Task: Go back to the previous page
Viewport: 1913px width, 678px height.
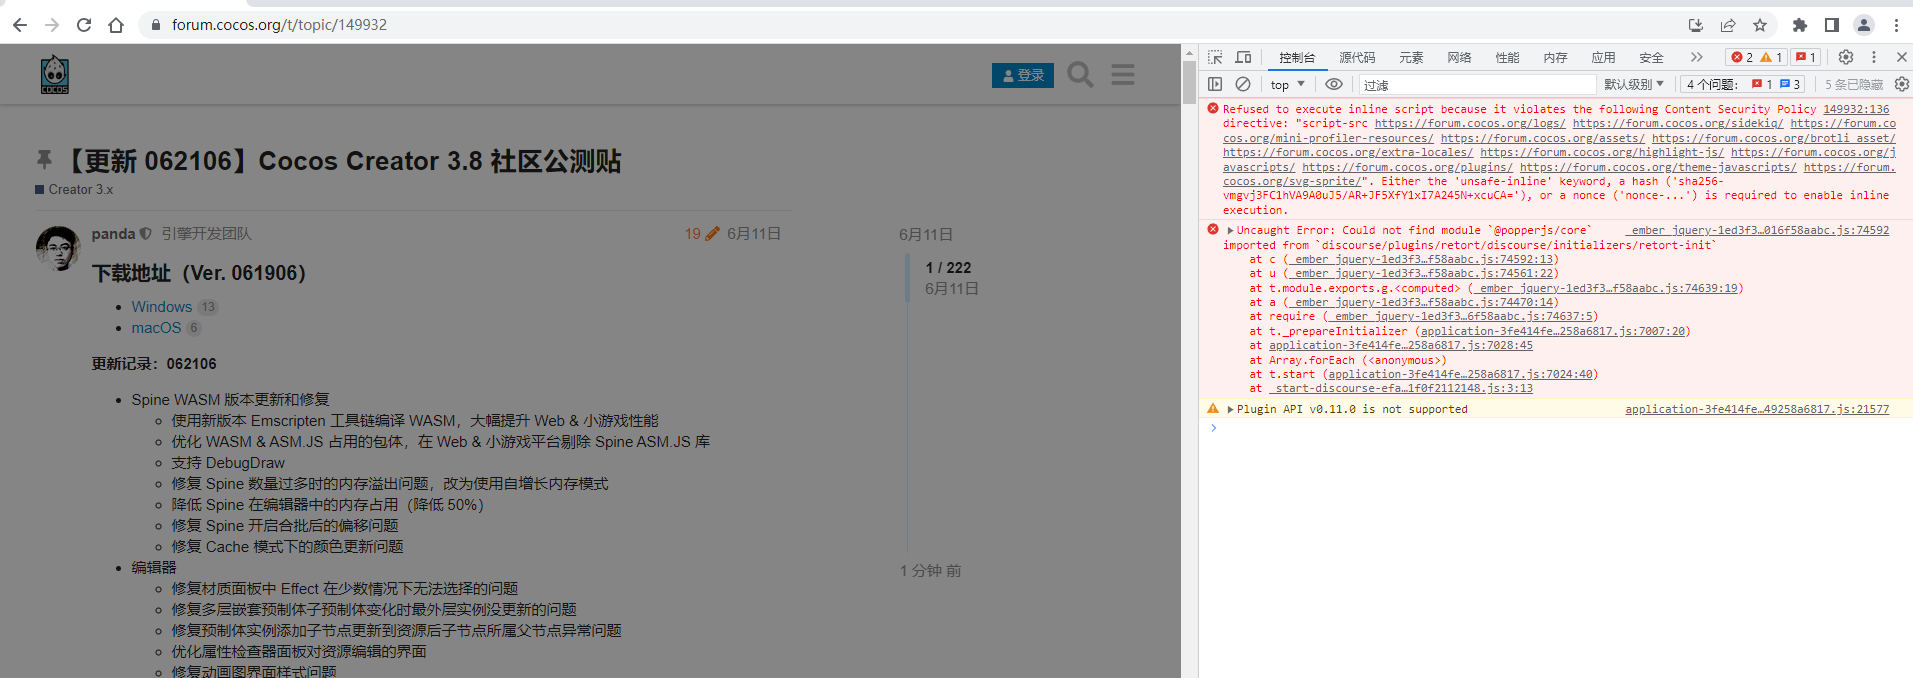Action: (20, 25)
